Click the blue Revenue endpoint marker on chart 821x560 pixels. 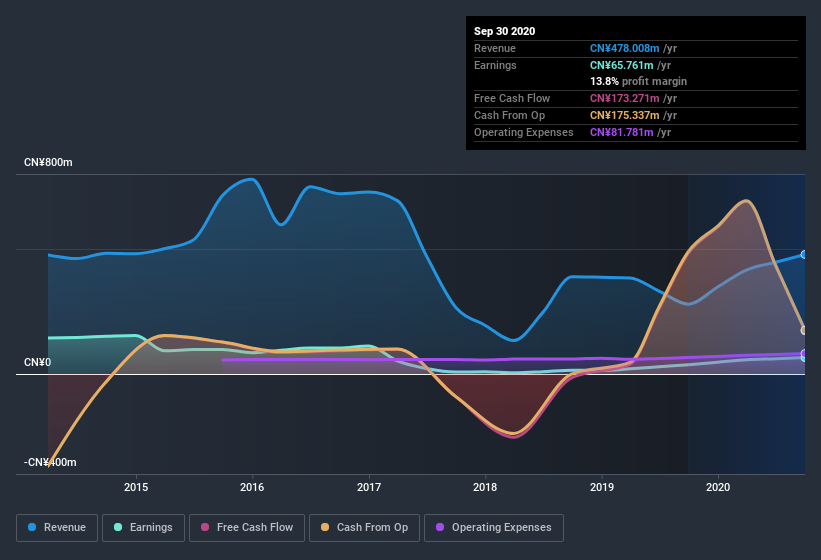pos(804,255)
